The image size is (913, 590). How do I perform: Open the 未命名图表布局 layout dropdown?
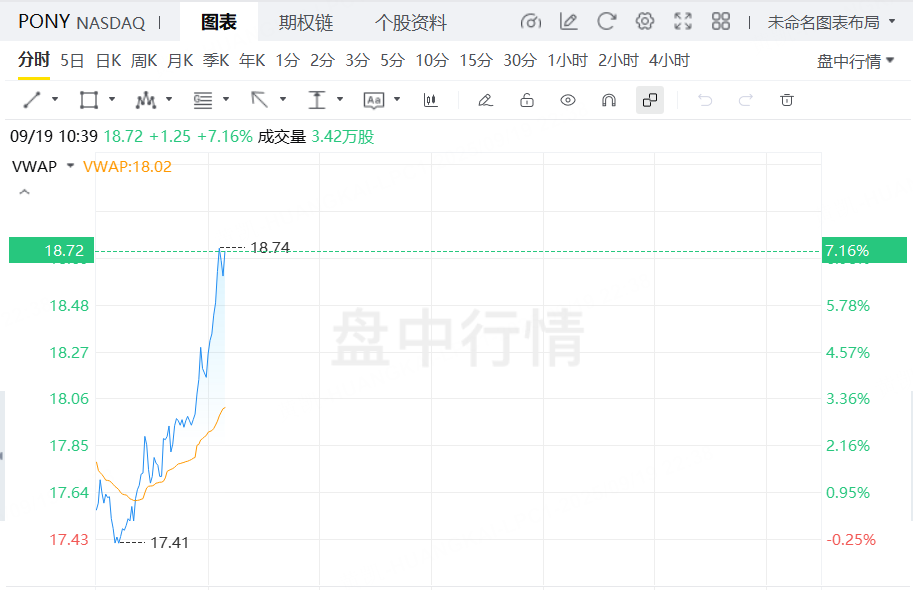[831, 23]
